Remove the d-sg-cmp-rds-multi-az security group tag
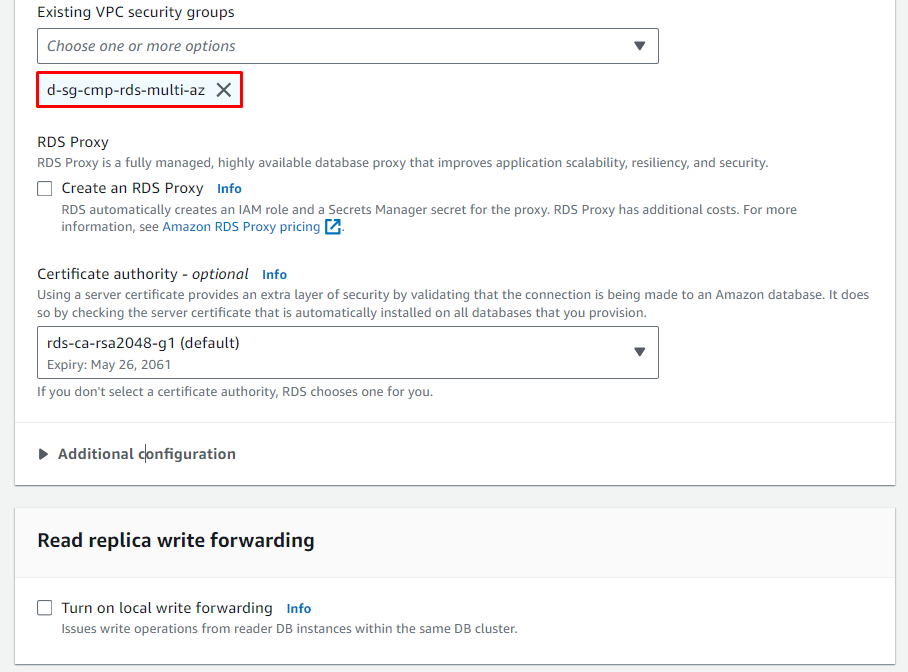Viewport: 908px width, 672px height. coord(224,90)
